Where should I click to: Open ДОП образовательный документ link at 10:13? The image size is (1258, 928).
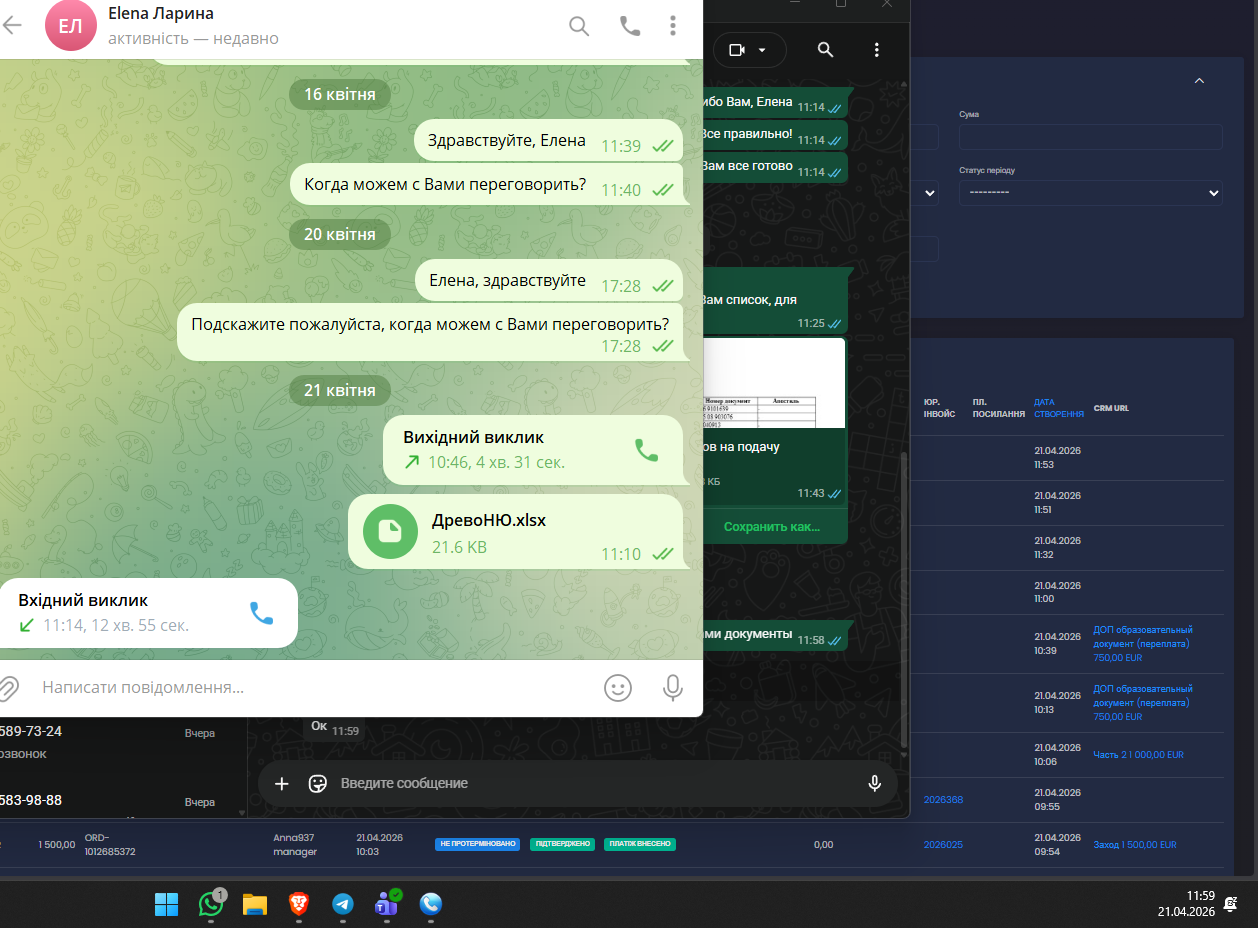pos(1142,703)
